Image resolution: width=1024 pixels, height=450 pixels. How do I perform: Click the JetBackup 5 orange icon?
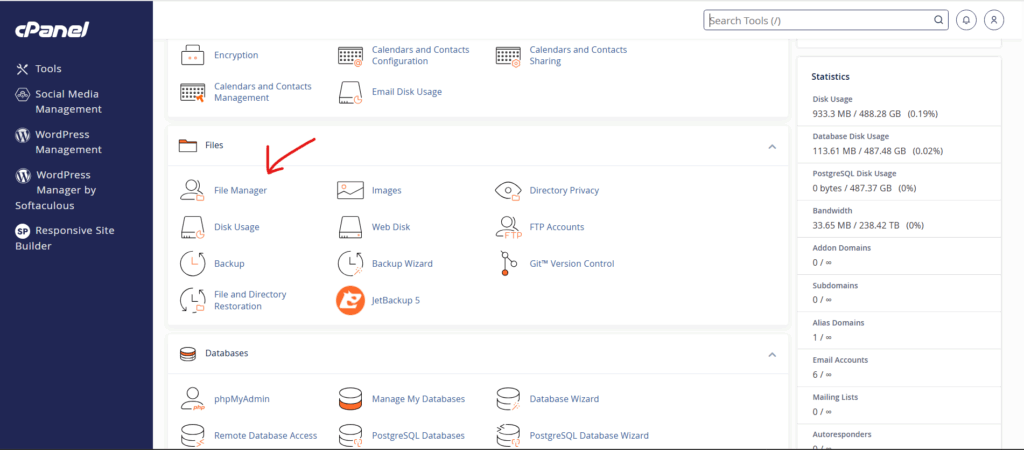(350, 300)
